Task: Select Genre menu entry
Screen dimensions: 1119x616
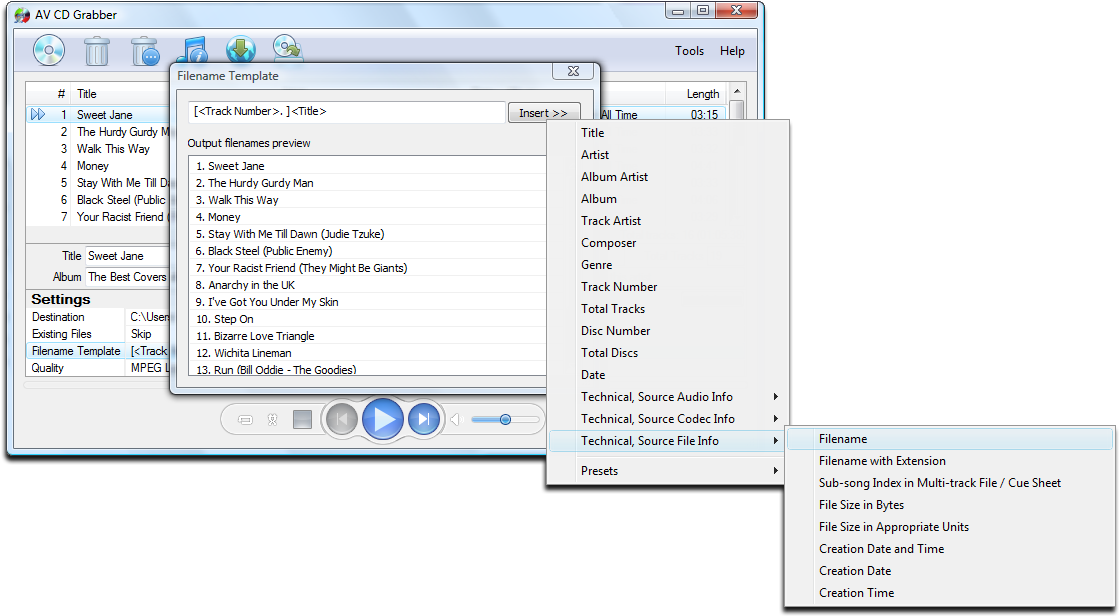Action: (x=597, y=265)
